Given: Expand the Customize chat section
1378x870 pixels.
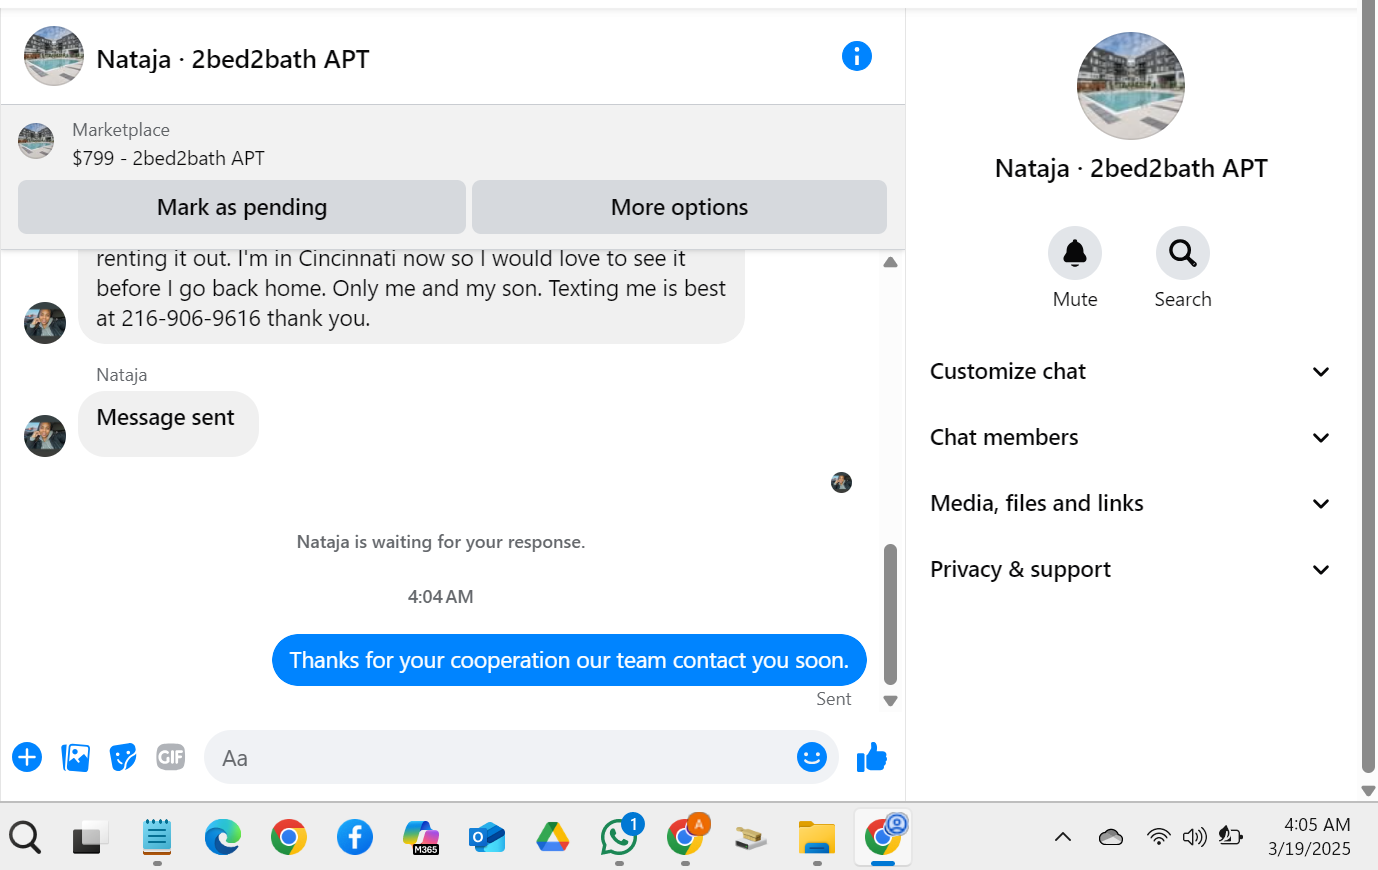Looking at the screenshot, I should 1130,371.
